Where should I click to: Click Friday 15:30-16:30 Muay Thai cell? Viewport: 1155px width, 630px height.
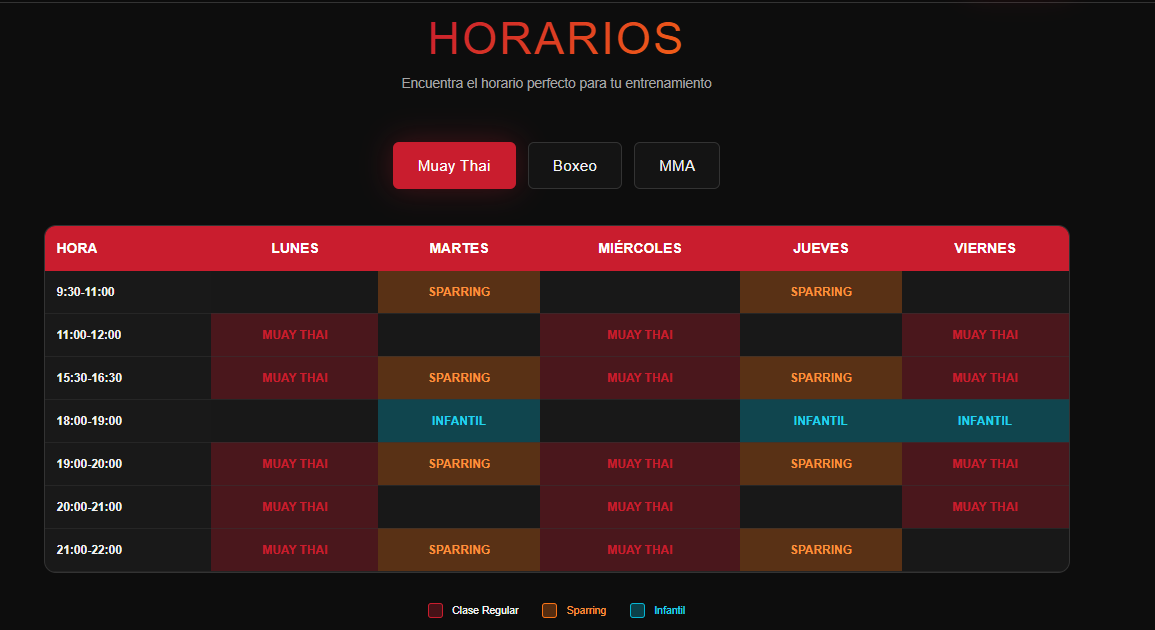tap(985, 377)
